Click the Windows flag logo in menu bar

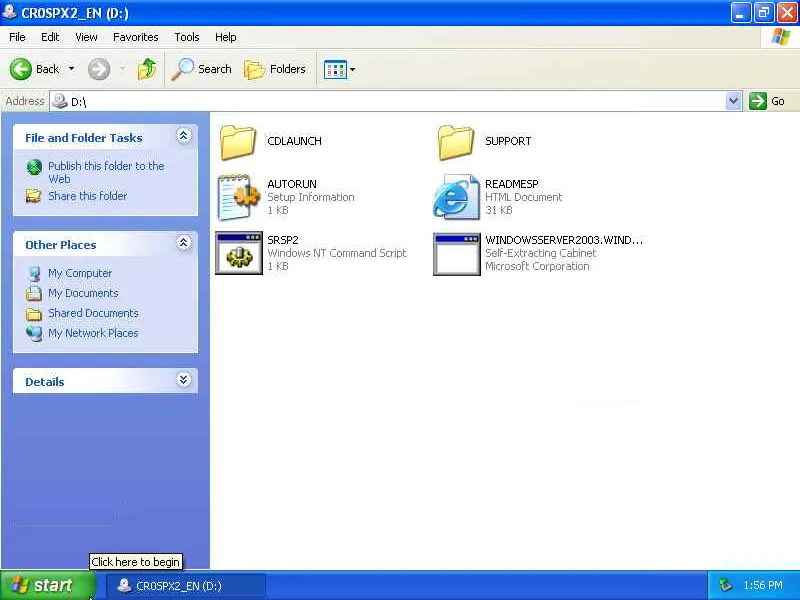click(x=781, y=37)
